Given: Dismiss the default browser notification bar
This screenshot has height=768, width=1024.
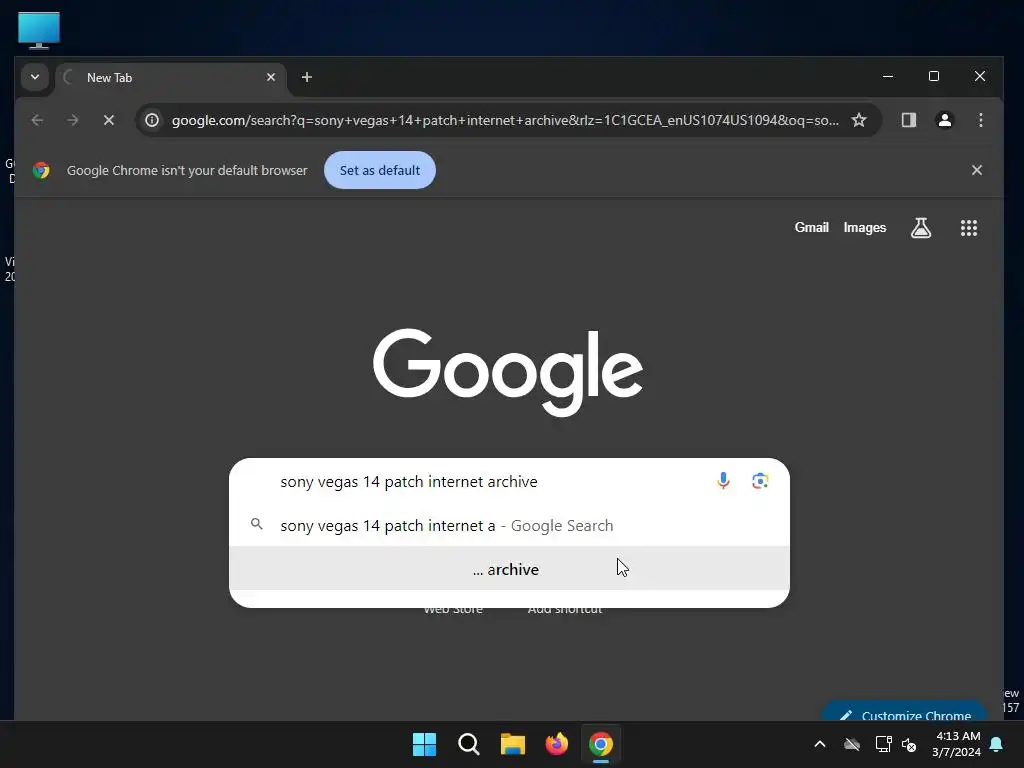Looking at the screenshot, I should (976, 170).
